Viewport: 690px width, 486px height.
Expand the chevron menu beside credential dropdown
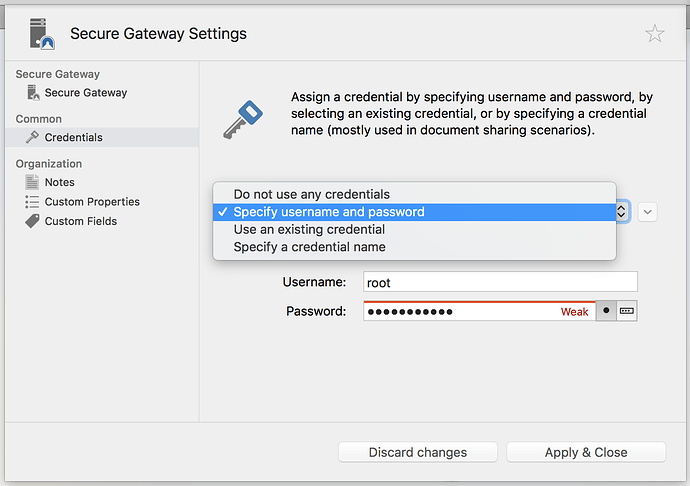647,212
